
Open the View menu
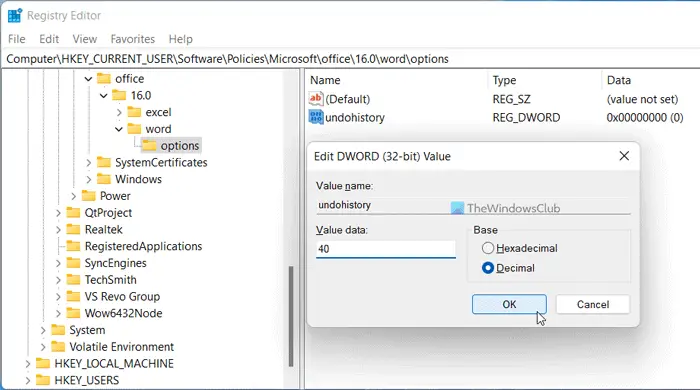(85, 39)
